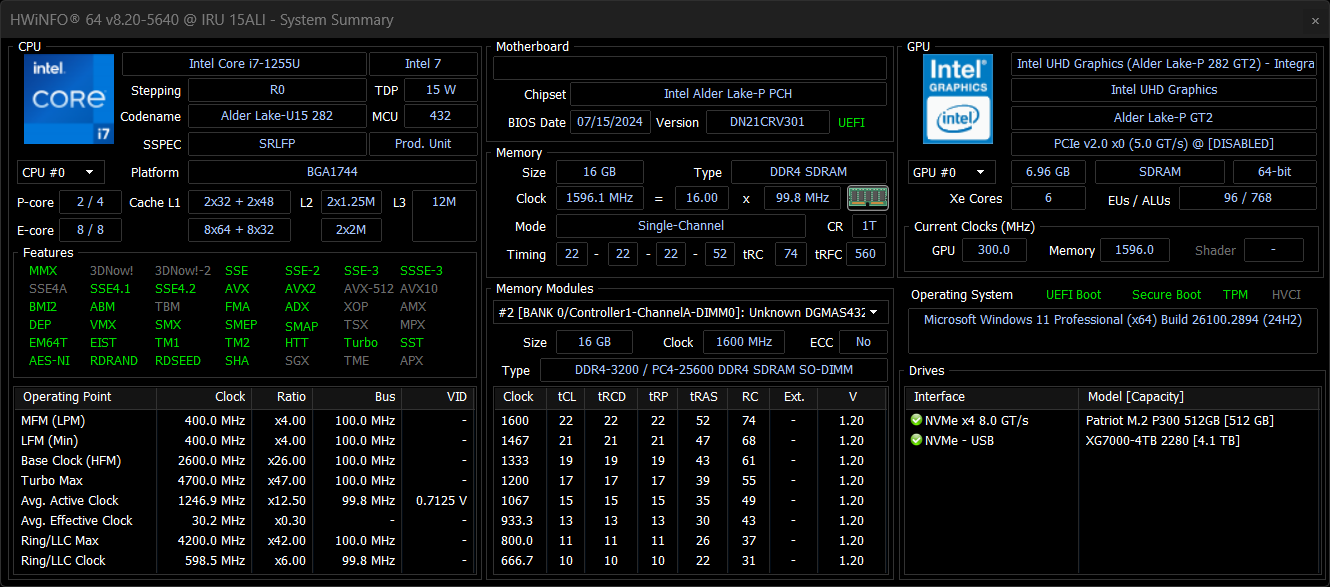Click the DDR4-3200 / PC4-25600 module type field
This screenshot has height=587, width=1330.
[713, 370]
